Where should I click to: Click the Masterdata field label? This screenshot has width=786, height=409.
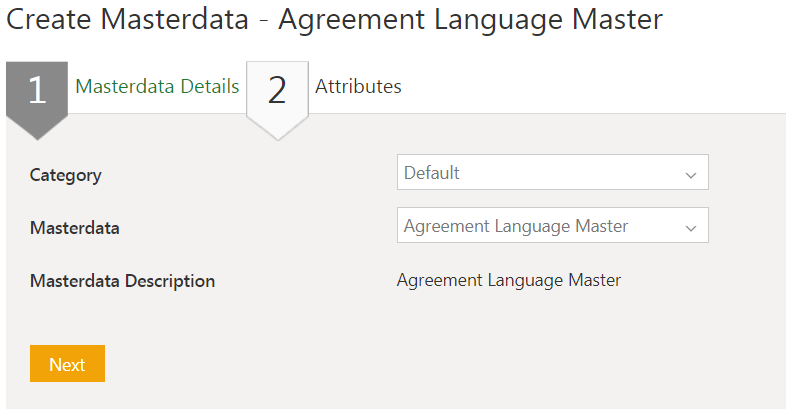pos(75,228)
